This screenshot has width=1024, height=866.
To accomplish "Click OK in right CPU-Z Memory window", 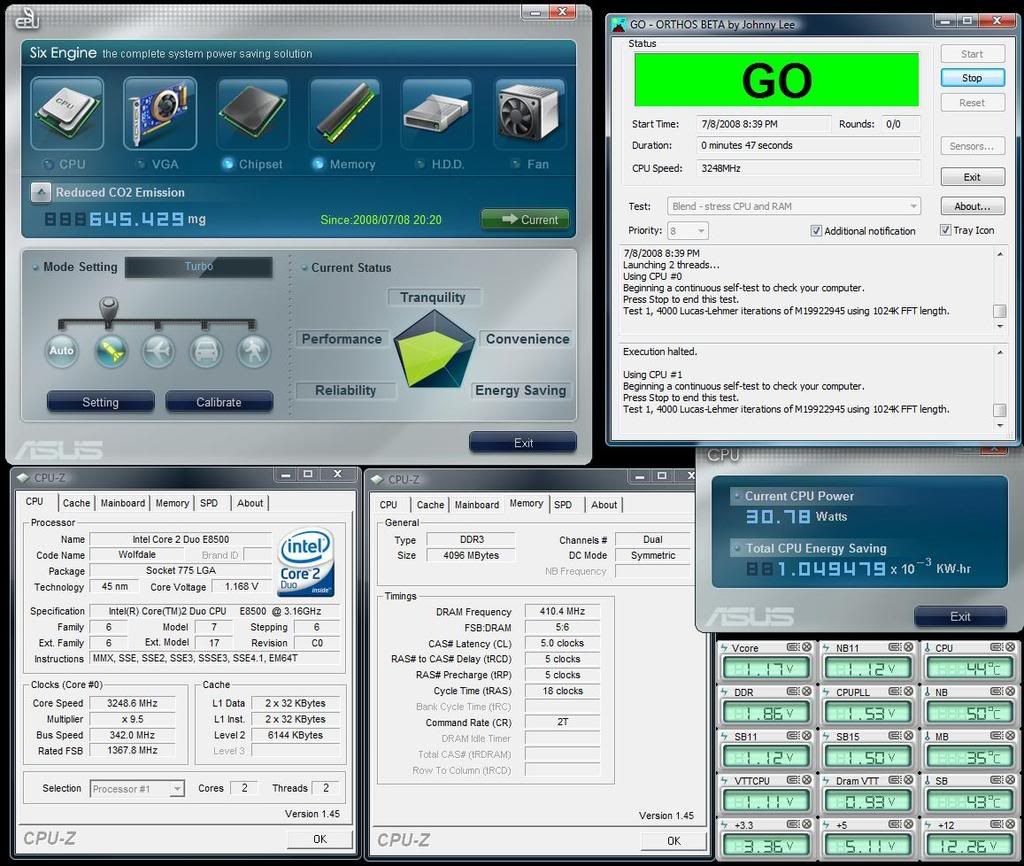I will [674, 841].
